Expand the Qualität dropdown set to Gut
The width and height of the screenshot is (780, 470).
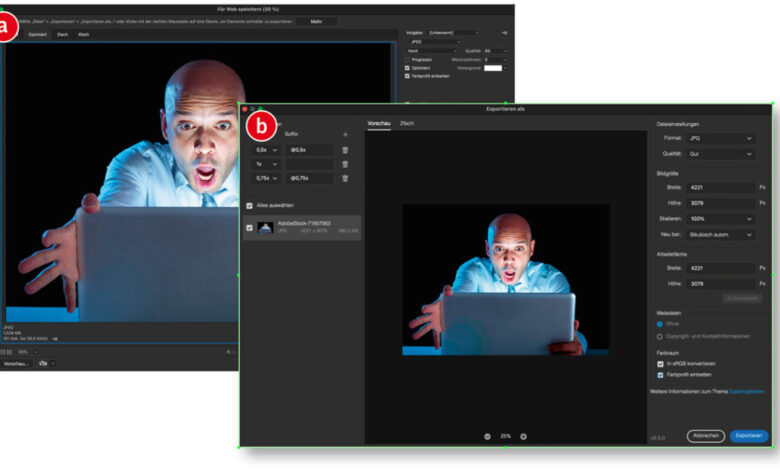[720, 154]
